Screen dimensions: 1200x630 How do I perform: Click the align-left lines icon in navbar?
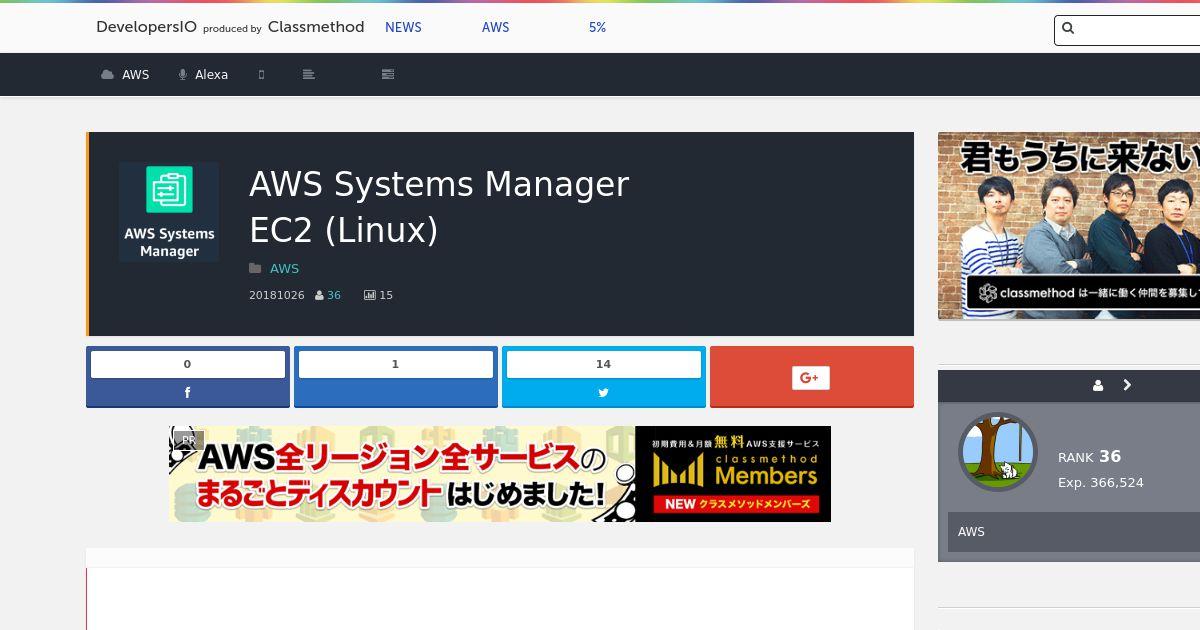click(309, 75)
